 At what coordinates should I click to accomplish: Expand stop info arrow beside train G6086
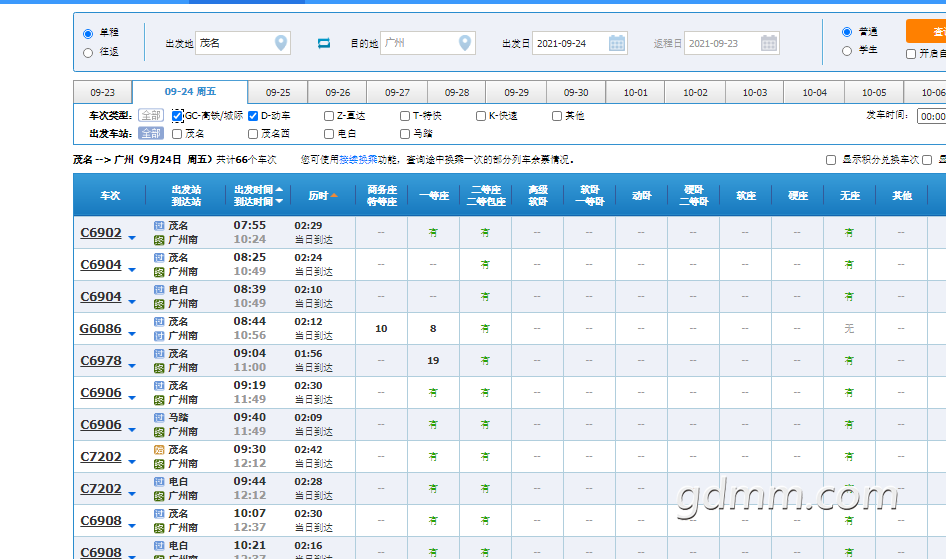[x=132, y=335]
